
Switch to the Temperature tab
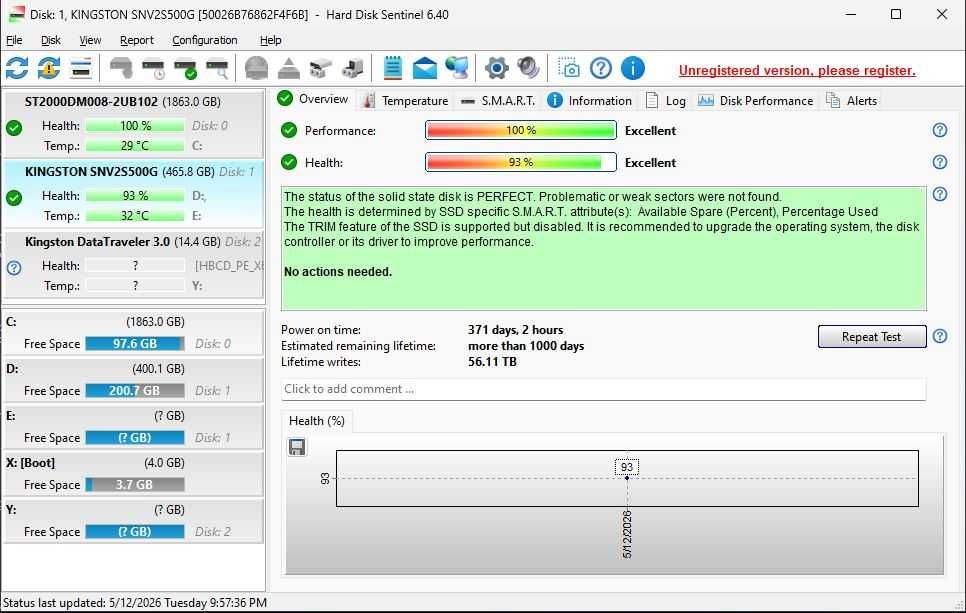pos(405,100)
